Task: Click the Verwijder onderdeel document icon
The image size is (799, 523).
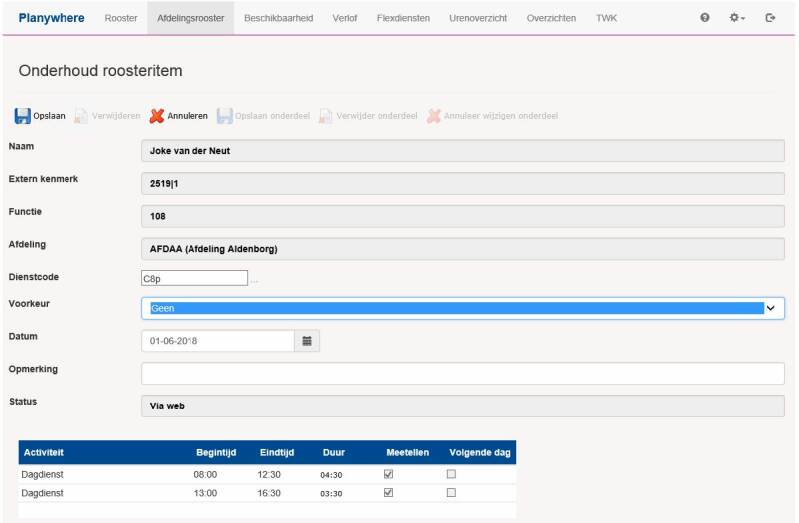Action: pyautogui.click(x=325, y=116)
